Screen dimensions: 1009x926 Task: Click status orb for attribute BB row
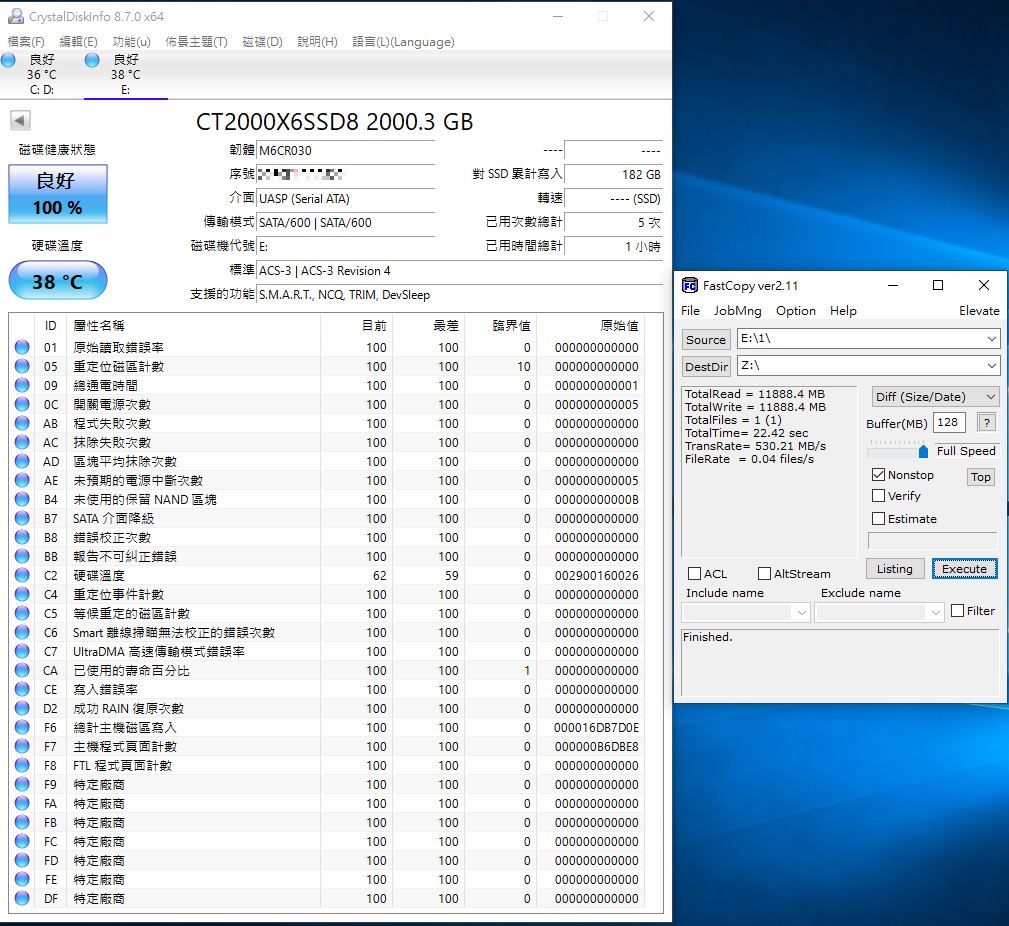click(22, 556)
